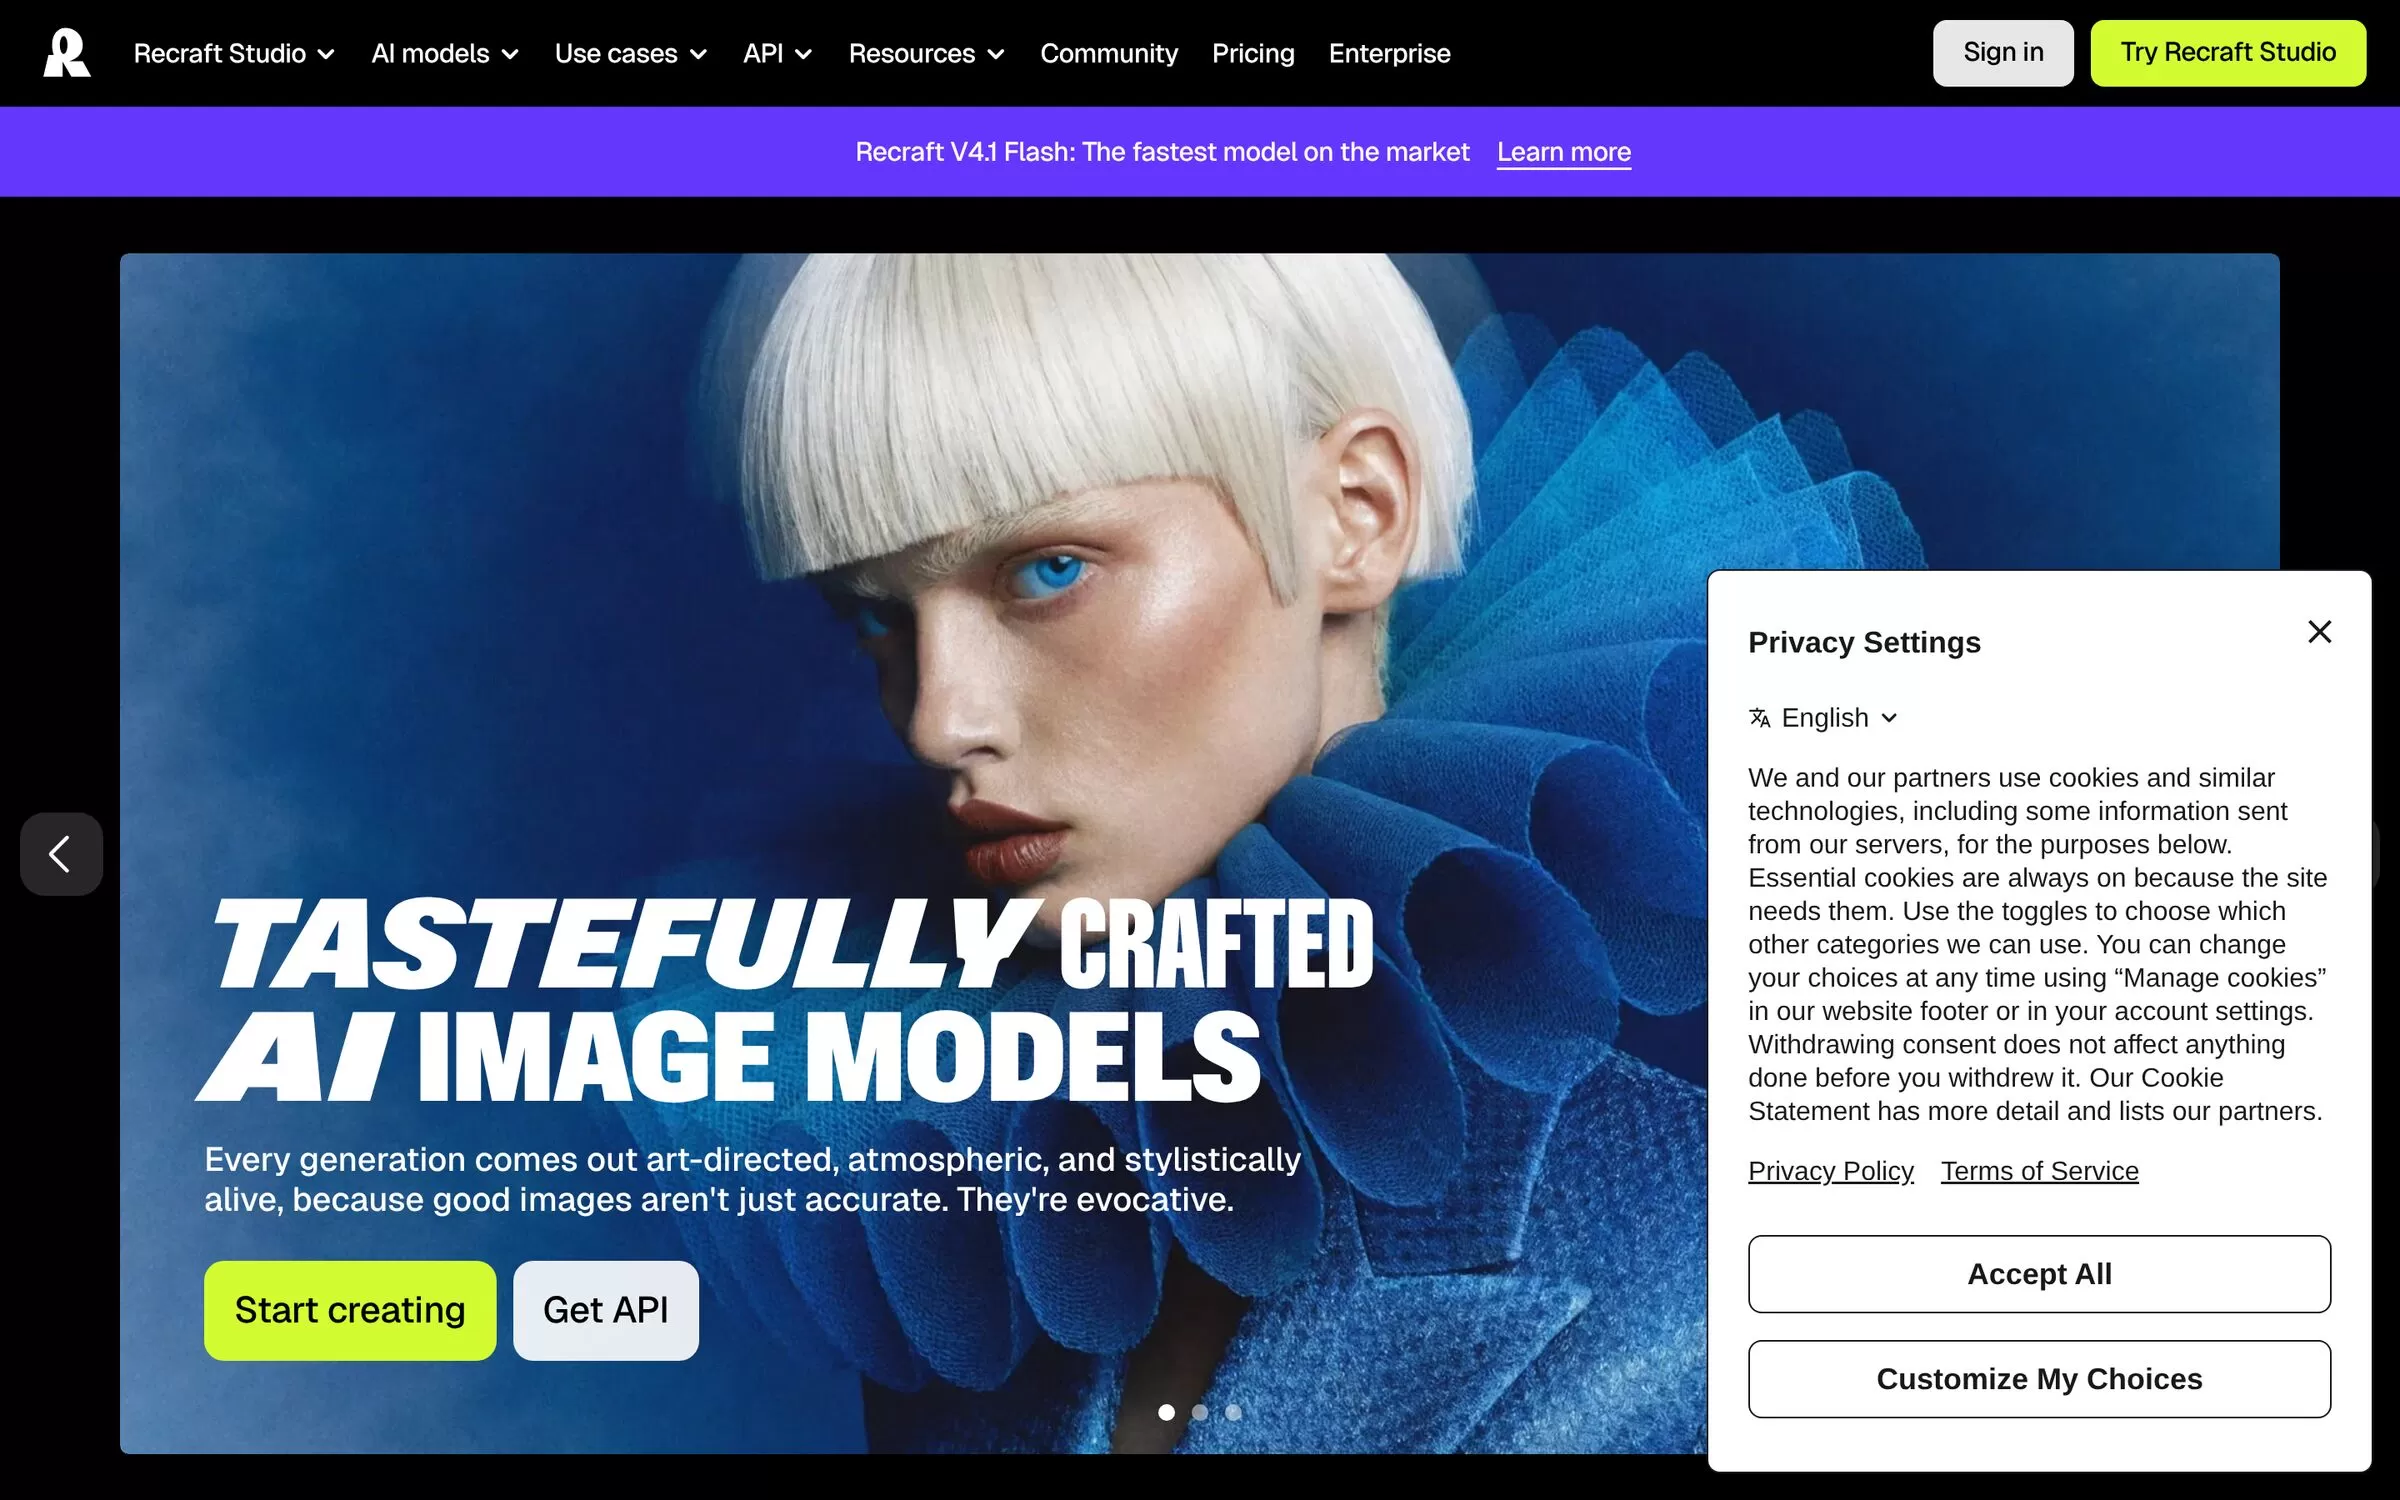Select the first carousel dot
Image resolution: width=2400 pixels, height=1500 pixels.
tap(1166, 1412)
